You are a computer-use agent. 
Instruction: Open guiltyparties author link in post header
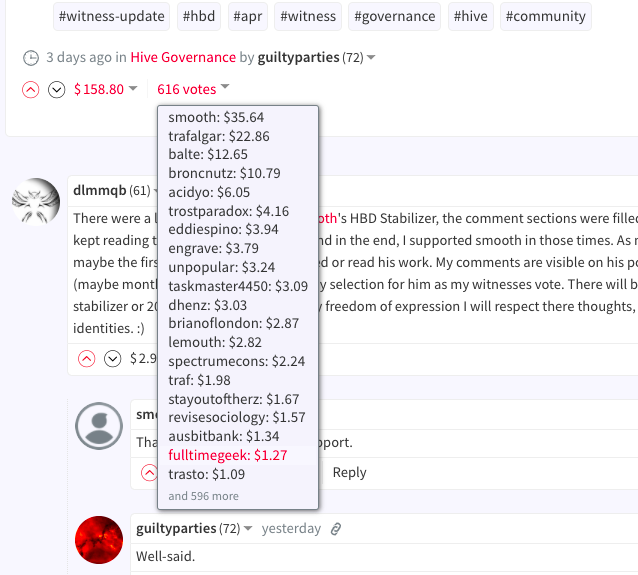(298, 57)
